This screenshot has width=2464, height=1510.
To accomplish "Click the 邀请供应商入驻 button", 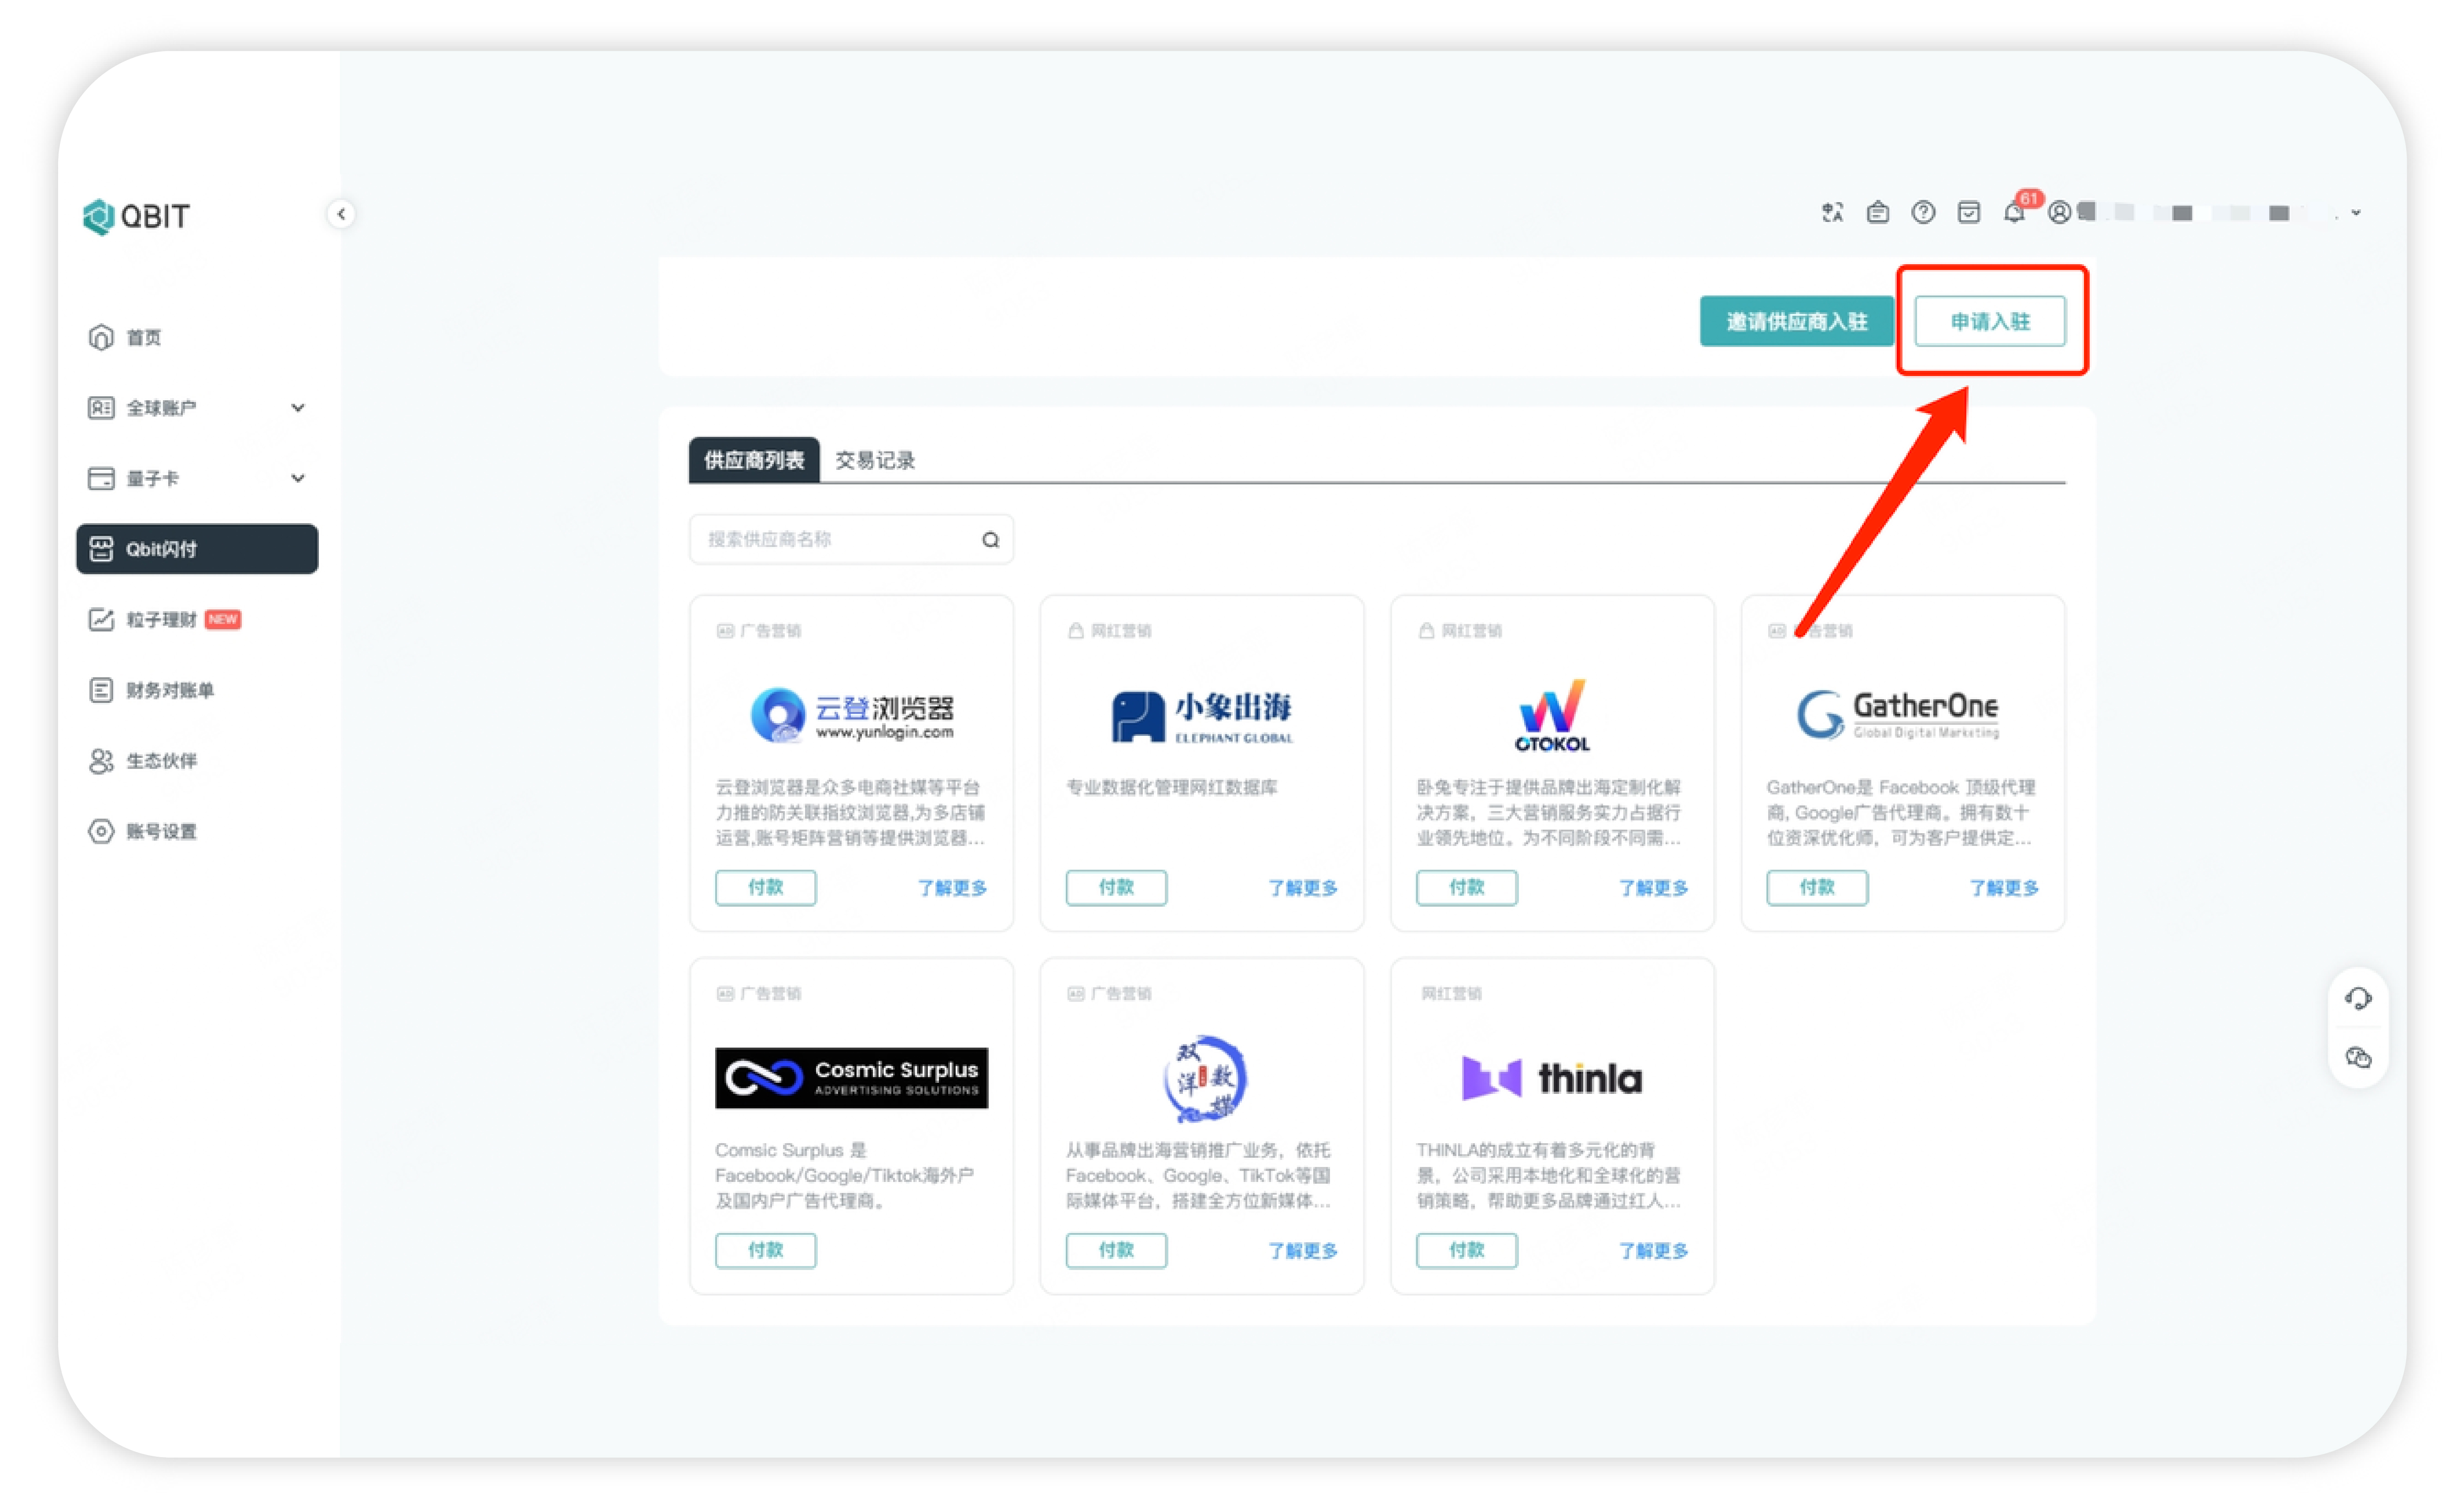I will point(1796,322).
